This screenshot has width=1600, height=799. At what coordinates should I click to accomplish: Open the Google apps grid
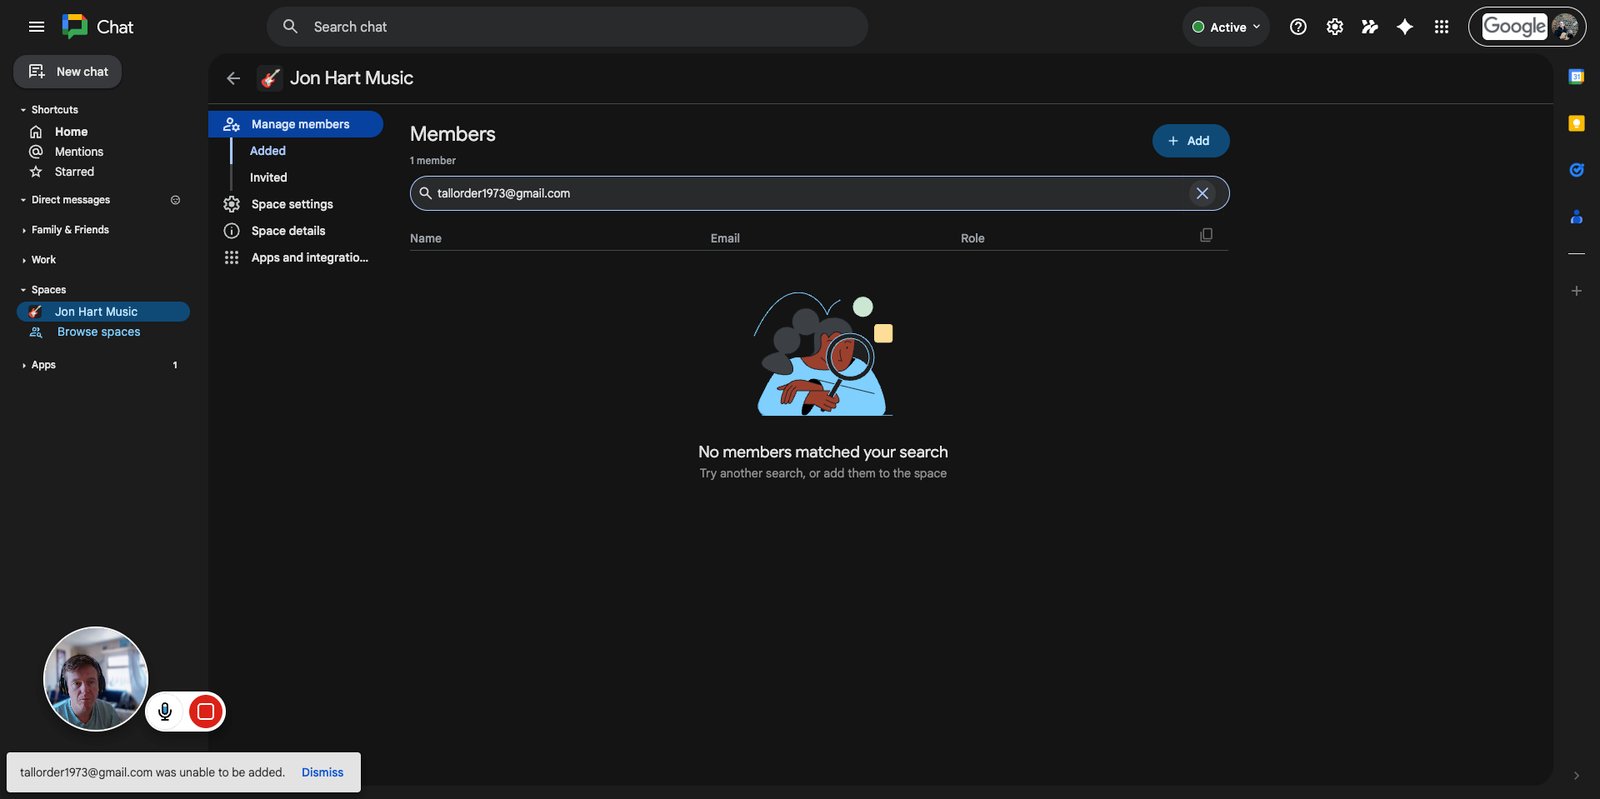(x=1441, y=27)
